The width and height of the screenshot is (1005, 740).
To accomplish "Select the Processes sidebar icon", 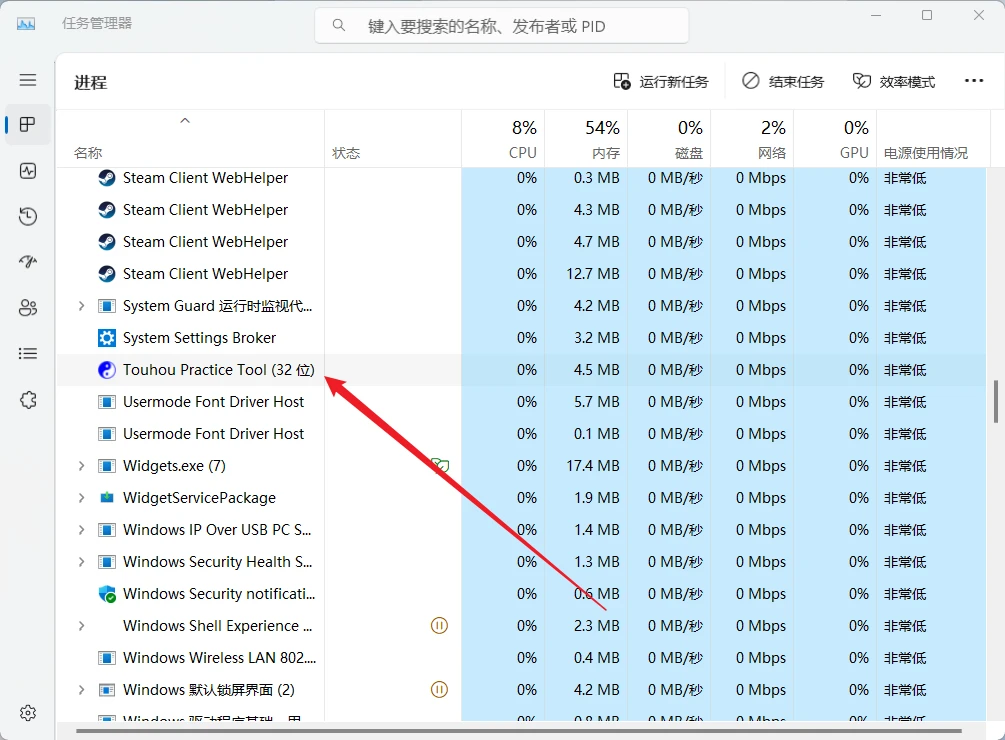I will pos(28,124).
